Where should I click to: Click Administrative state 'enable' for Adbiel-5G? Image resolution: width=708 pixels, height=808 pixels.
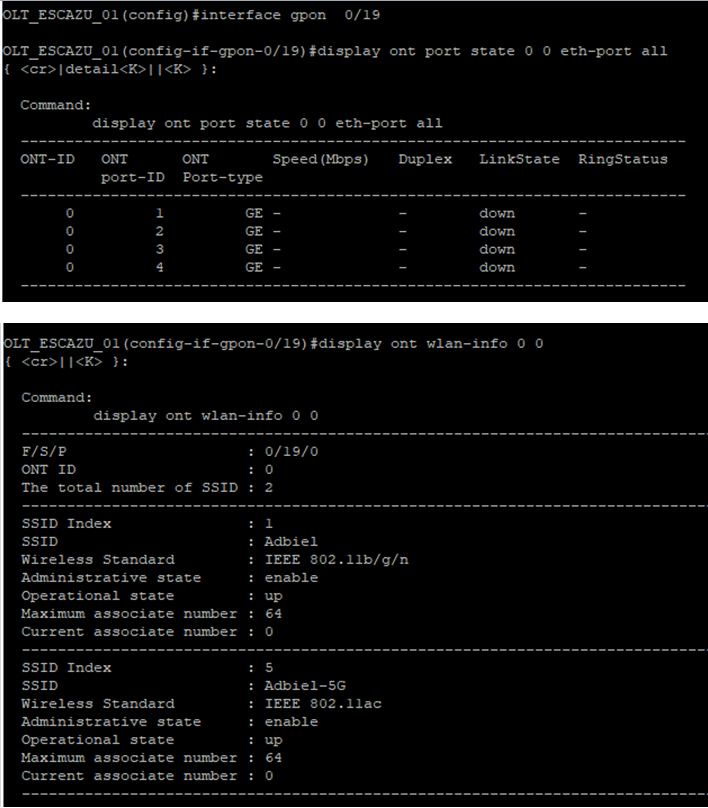point(290,721)
